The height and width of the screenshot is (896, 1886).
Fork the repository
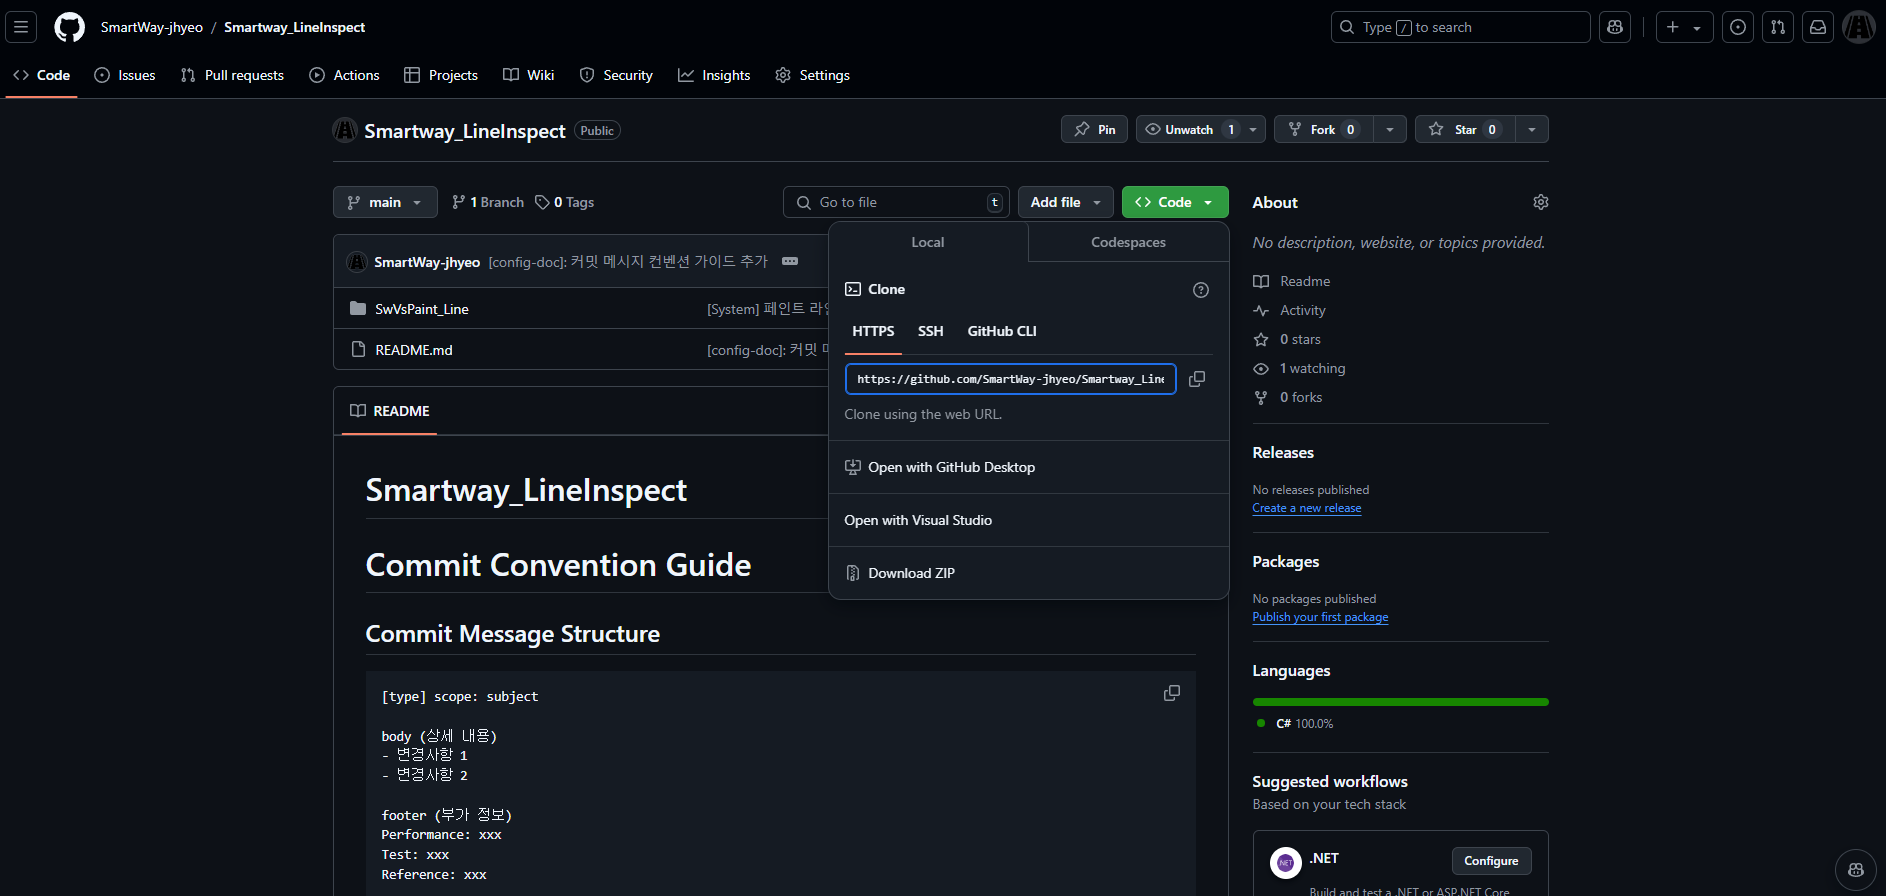click(x=1323, y=129)
